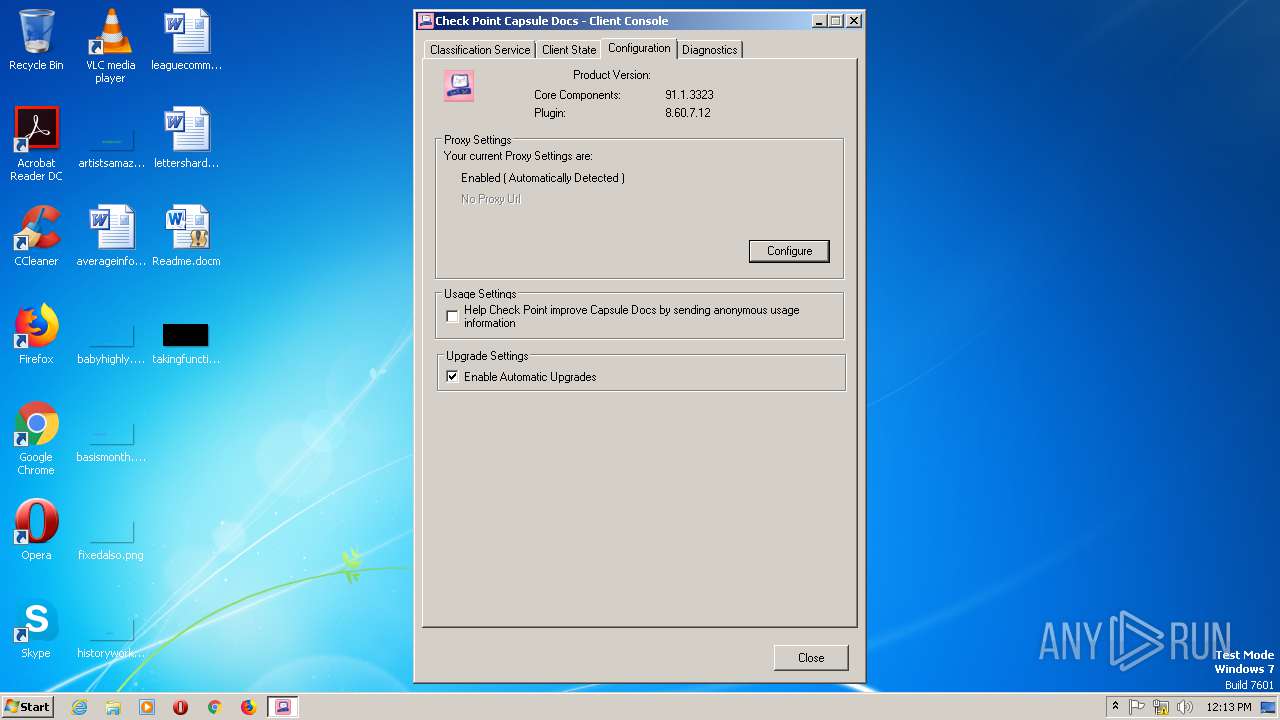This screenshot has width=1280, height=720.
Task: Click the greyed 'No Proxy Url' text
Action: pyautogui.click(x=491, y=199)
